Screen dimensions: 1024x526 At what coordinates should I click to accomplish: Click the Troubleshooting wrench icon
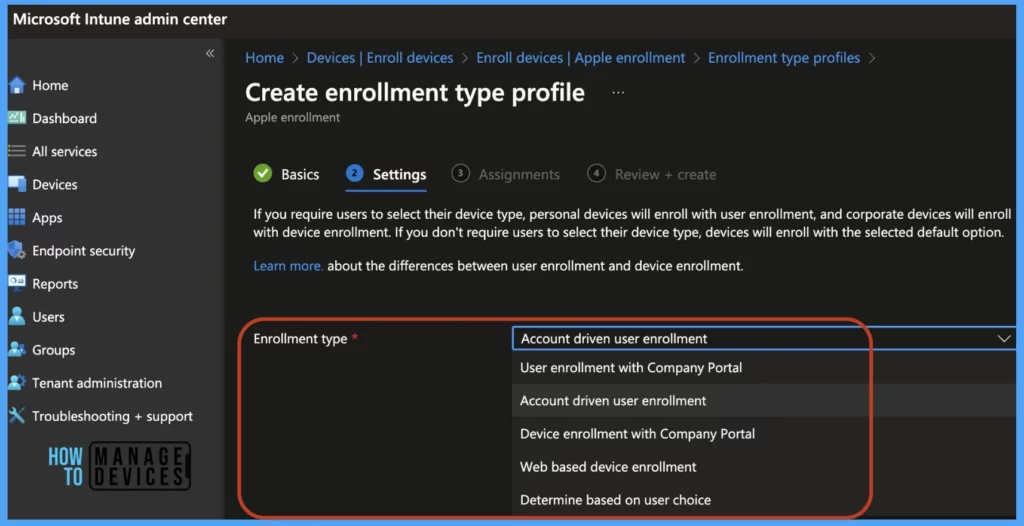tap(17, 416)
